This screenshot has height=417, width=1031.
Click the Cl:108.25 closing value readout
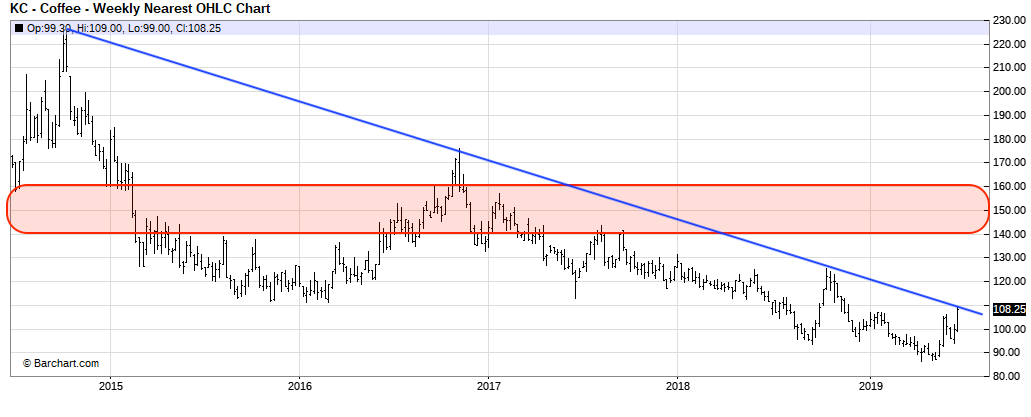(195, 28)
